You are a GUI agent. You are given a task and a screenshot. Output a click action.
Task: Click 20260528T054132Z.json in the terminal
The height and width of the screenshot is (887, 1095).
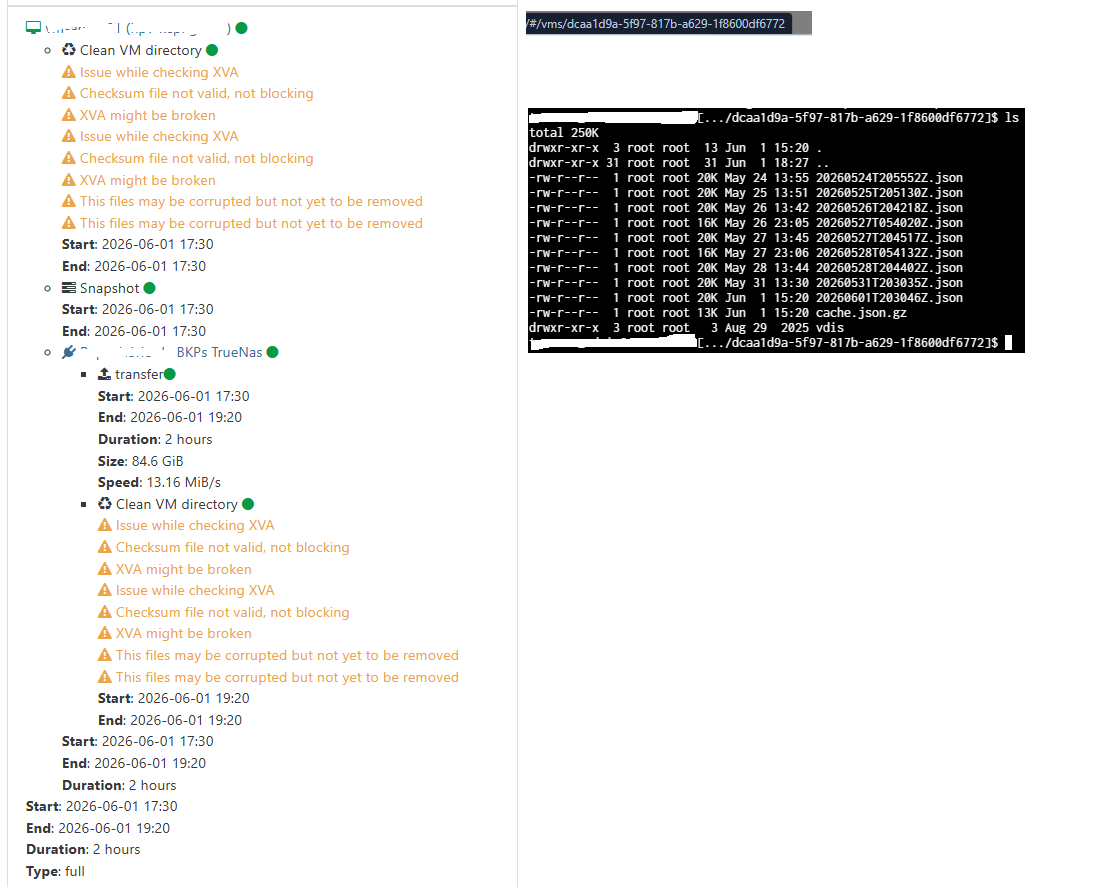(889, 253)
